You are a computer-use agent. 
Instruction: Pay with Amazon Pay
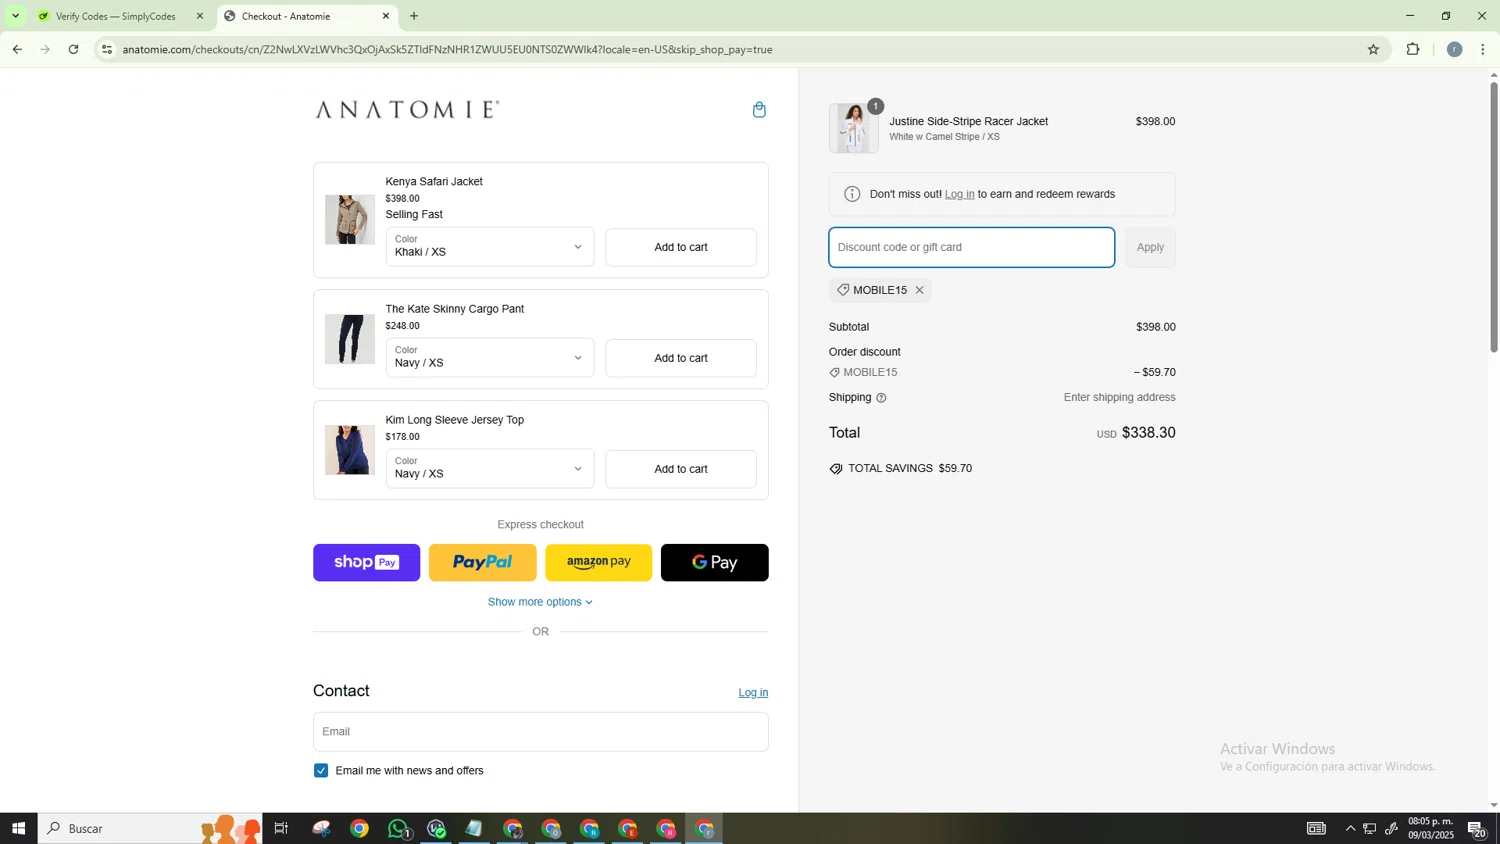(x=599, y=563)
